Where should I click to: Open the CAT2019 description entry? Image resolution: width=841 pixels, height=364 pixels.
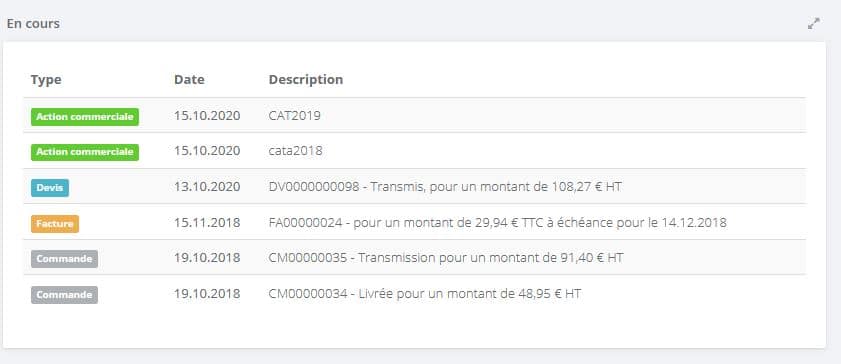[x=294, y=116]
